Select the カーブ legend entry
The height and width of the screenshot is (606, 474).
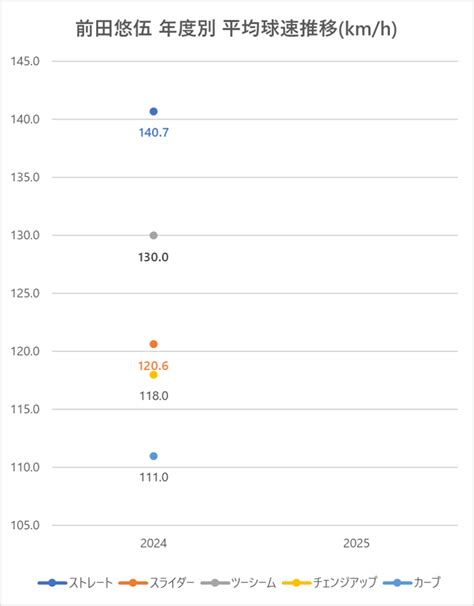click(412, 583)
